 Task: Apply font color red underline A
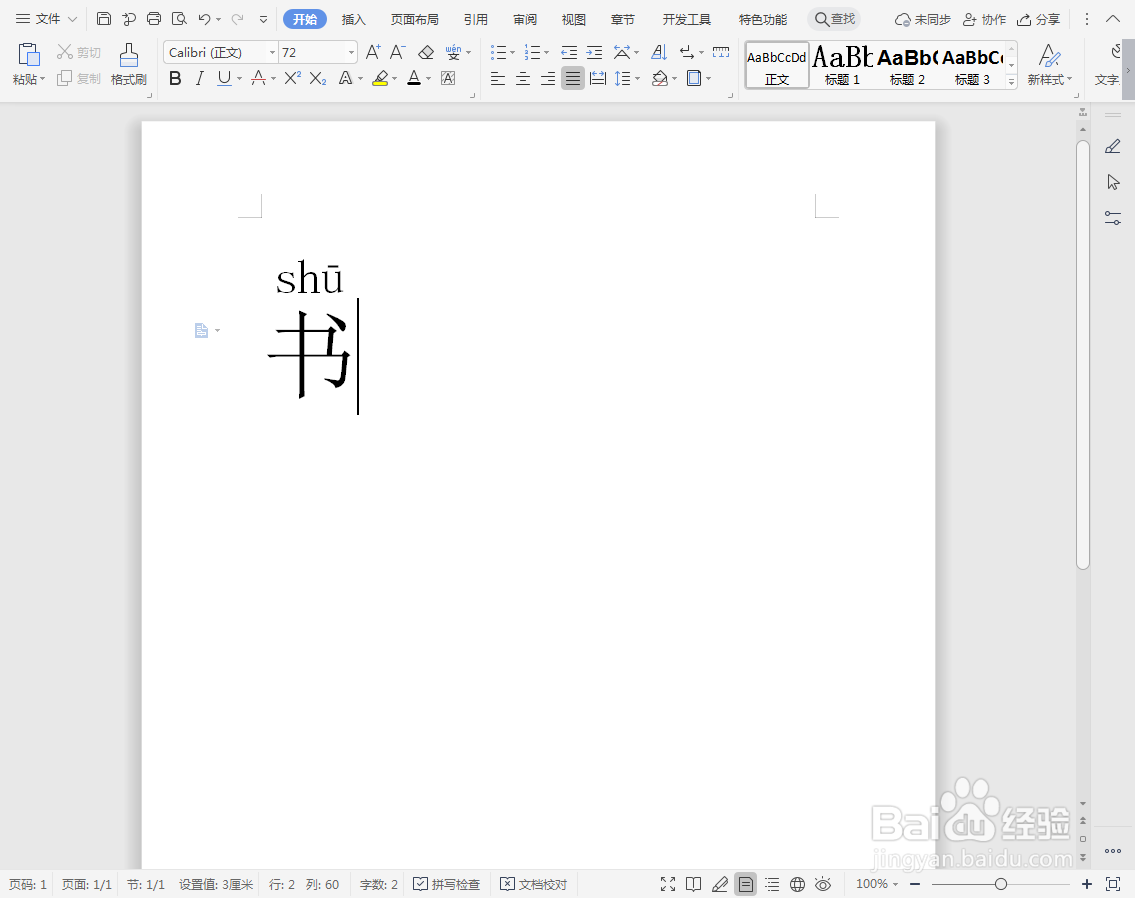click(x=414, y=78)
